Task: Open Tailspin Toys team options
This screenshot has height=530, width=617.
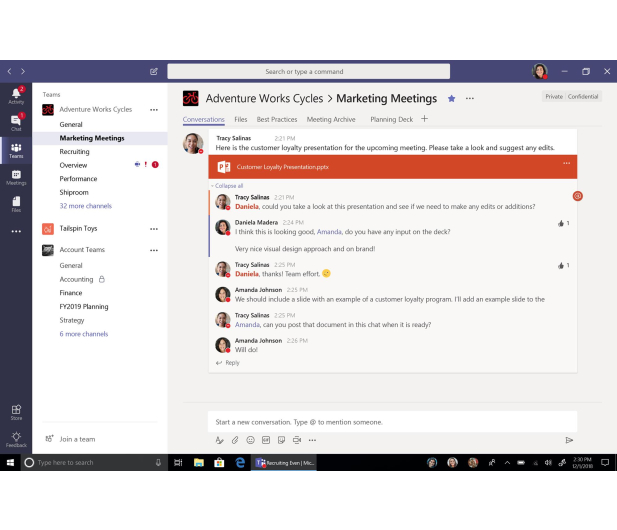Action: (154, 229)
